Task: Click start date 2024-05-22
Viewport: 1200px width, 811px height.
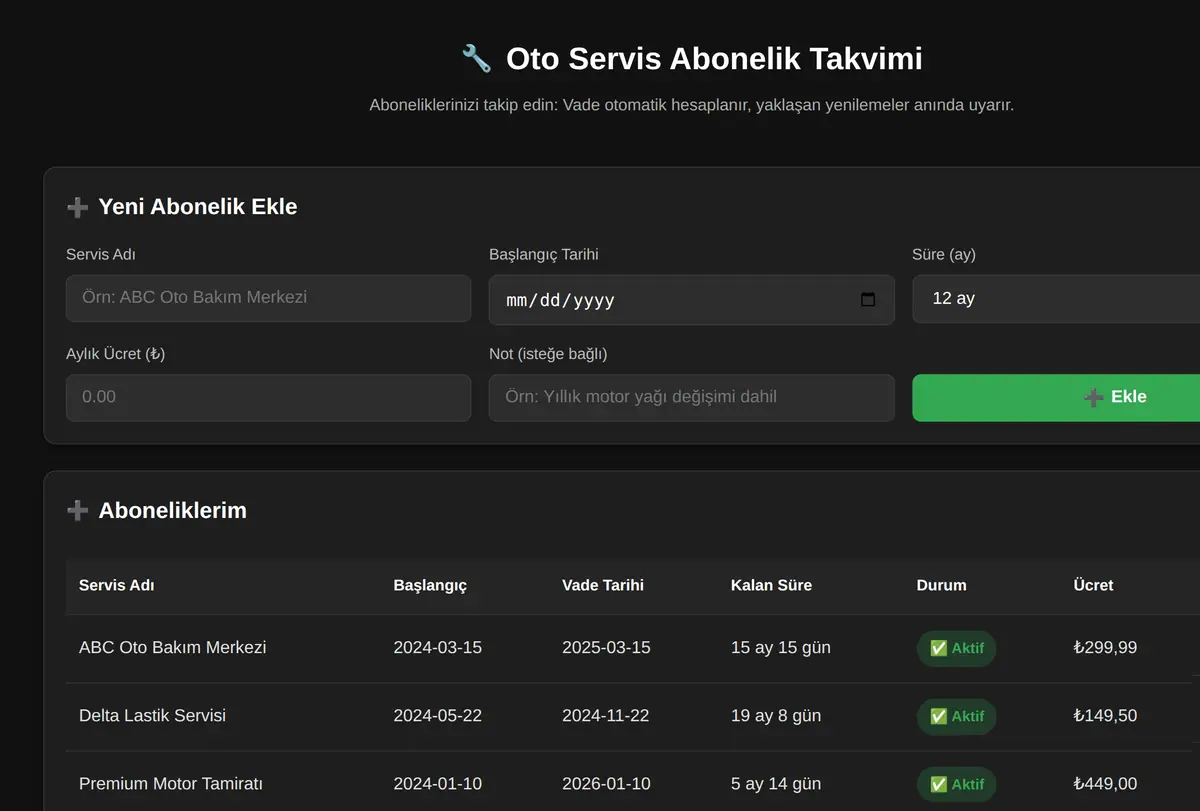Action: [x=437, y=715]
